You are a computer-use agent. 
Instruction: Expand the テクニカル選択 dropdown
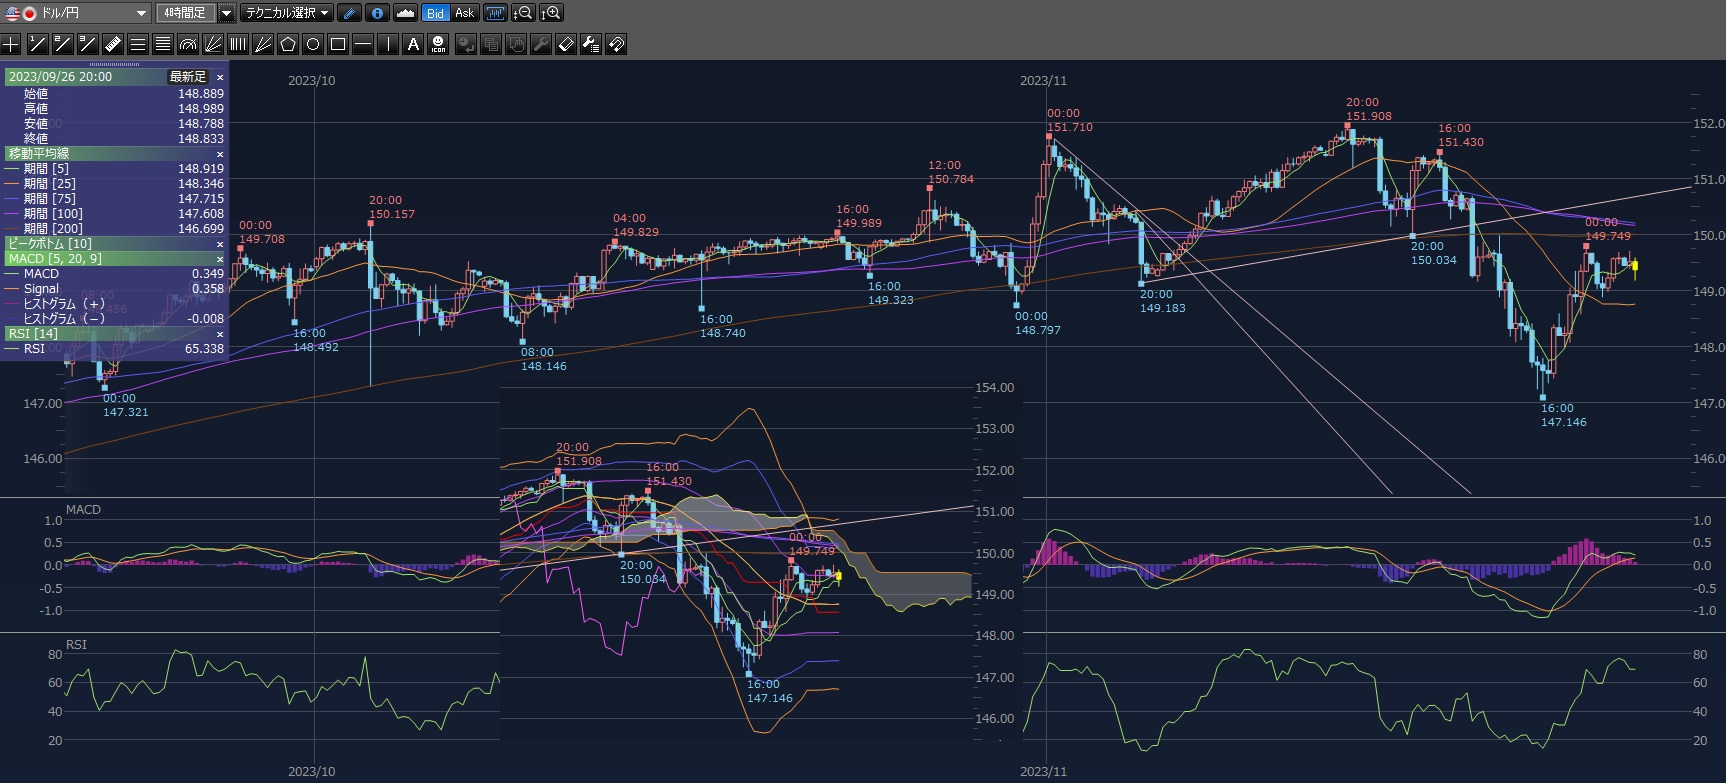point(288,13)
